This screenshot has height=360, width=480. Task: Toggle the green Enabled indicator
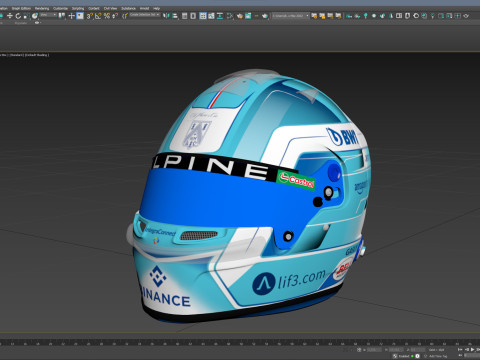pyautogui.click(x=412, y=356)
